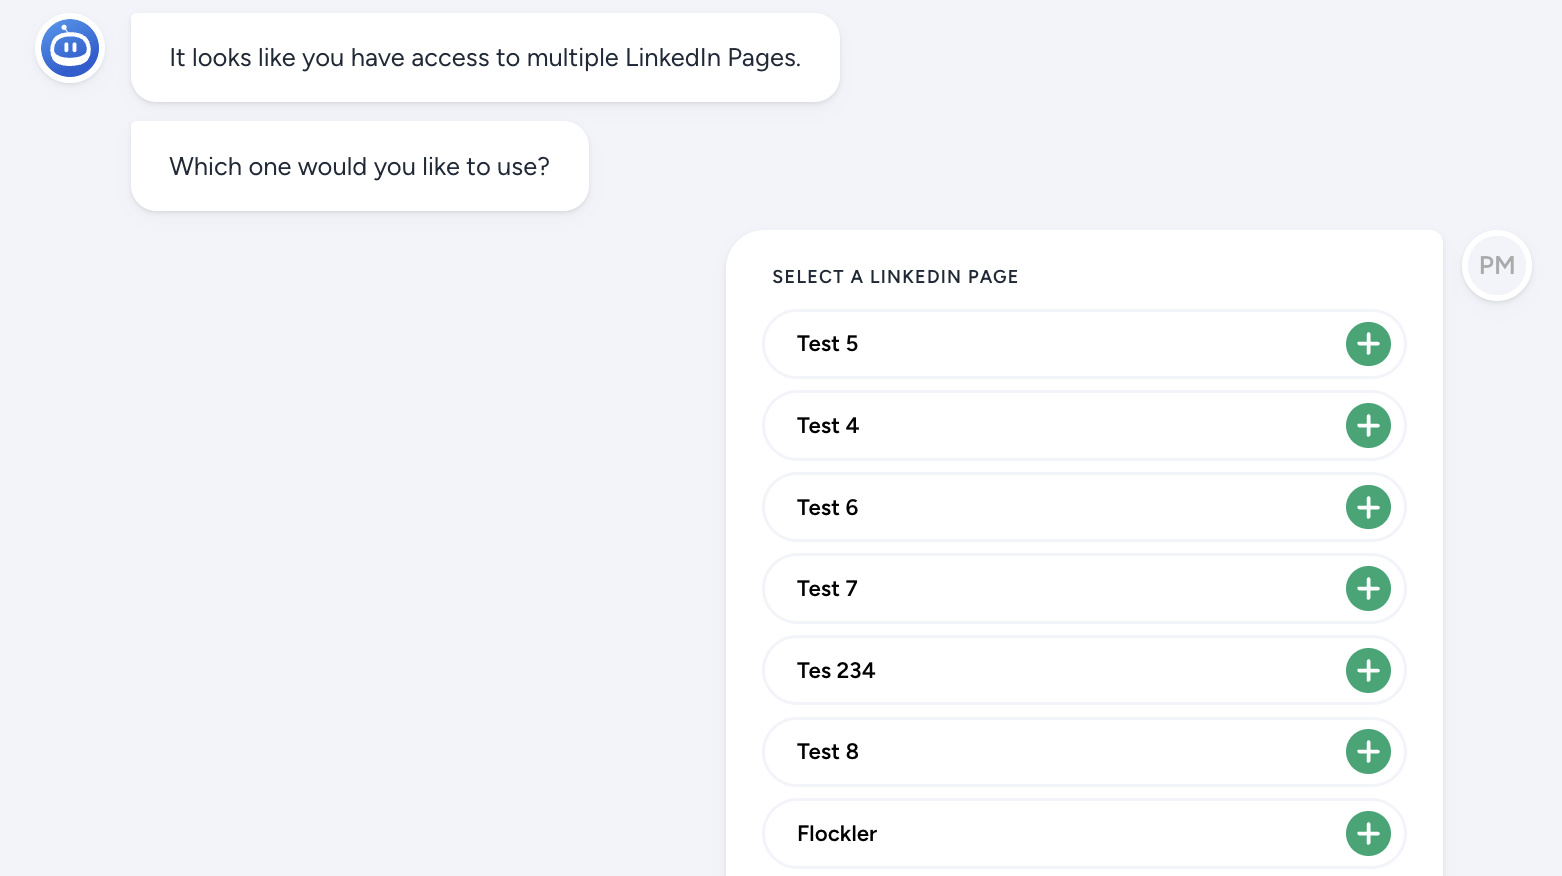Click the 'multiple LinkedIn Pages' message bubble
Image resolution: width=1562 pixels, height=876 pixels.
coord(485,58)
